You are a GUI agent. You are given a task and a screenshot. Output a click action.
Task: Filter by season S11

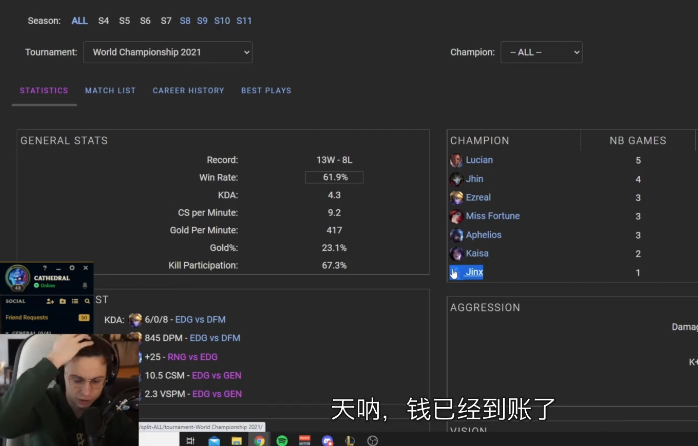tap(244, 21)
